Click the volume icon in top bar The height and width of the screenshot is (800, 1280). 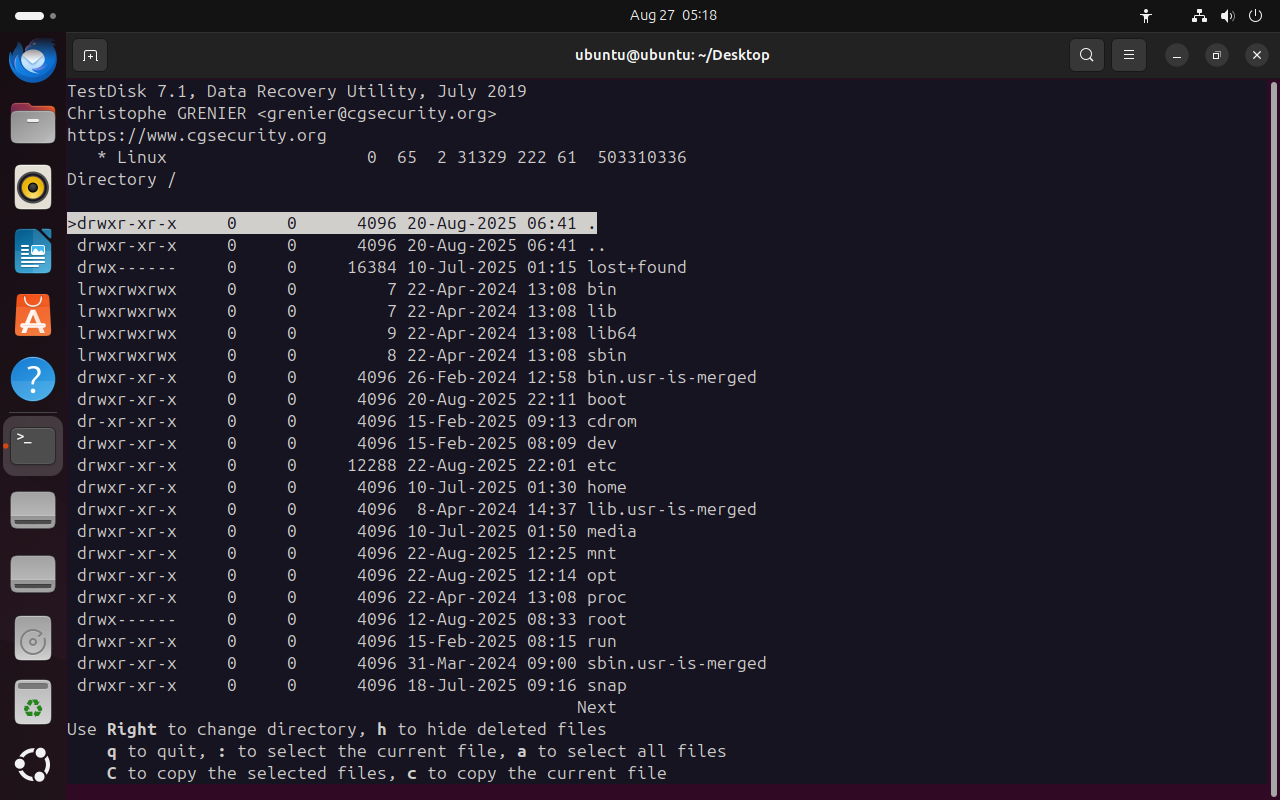pyautogui.click(x=1228, y=16)
